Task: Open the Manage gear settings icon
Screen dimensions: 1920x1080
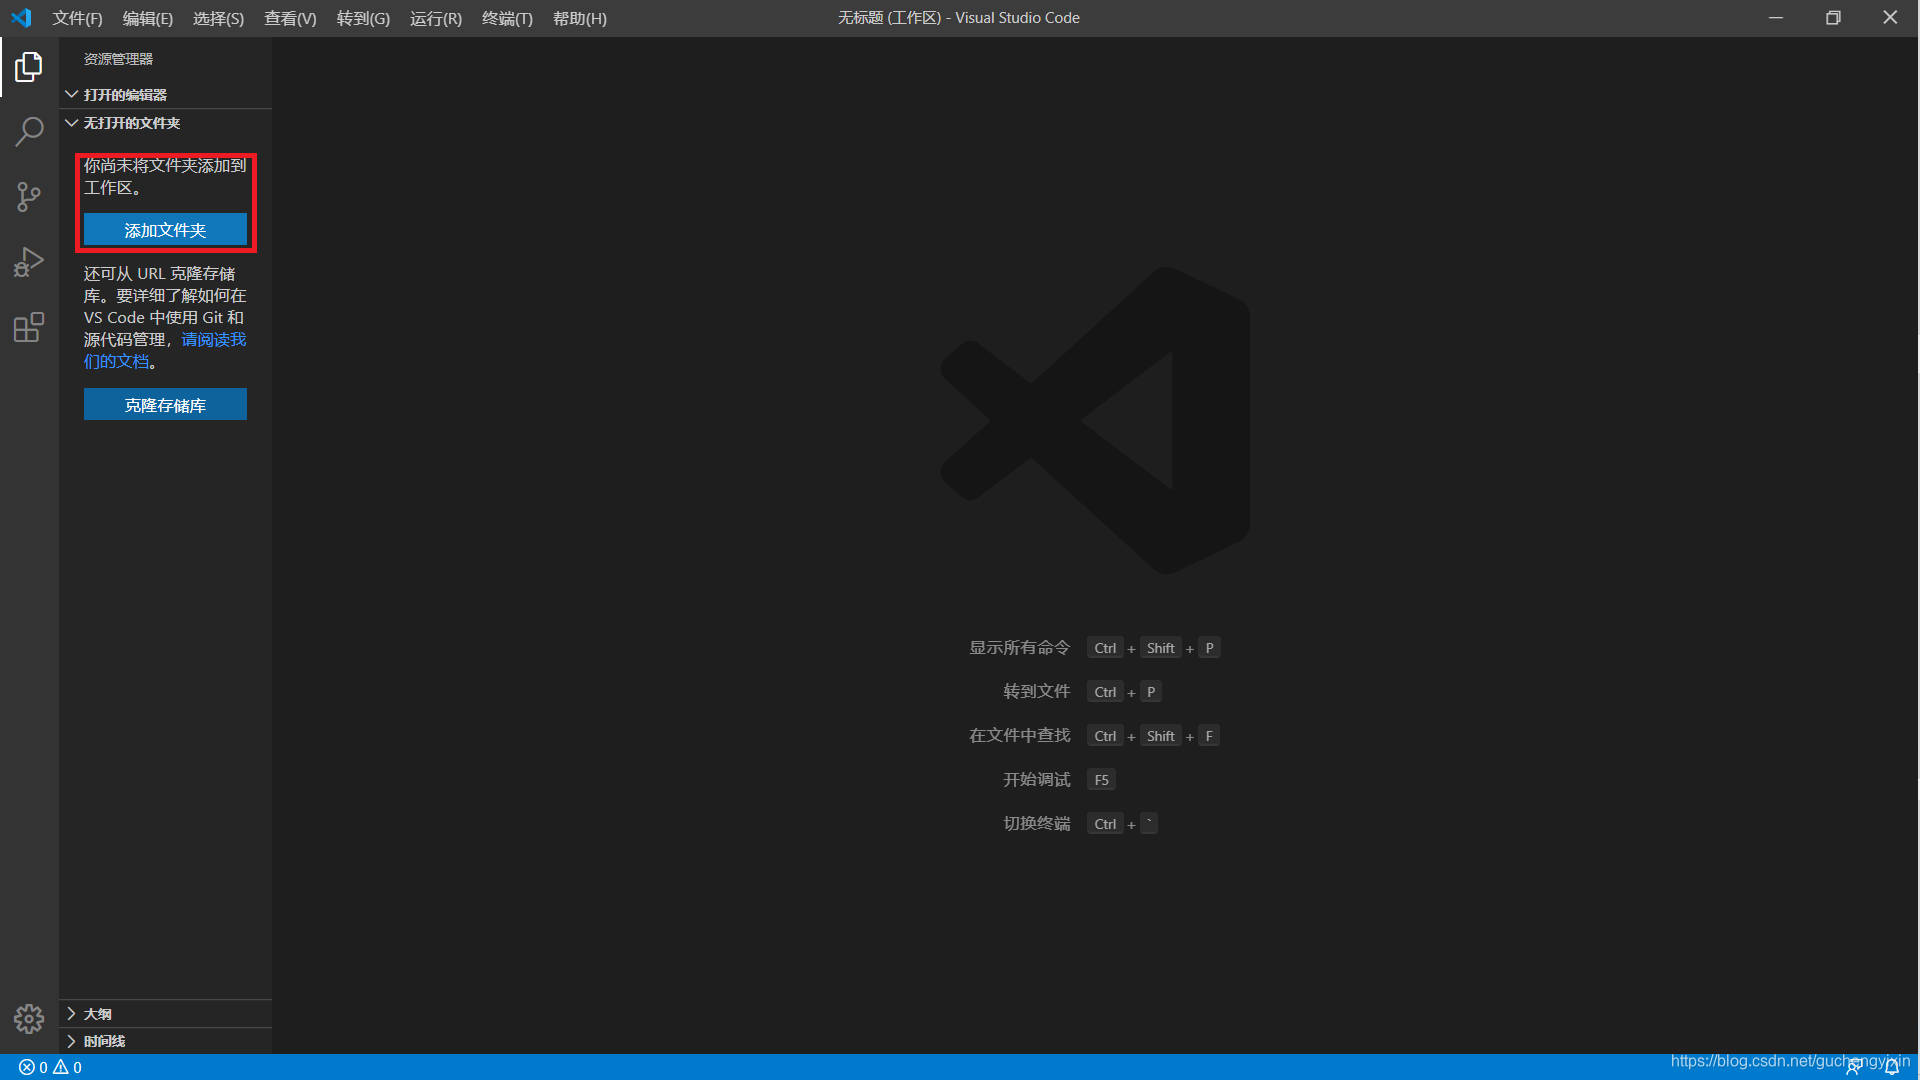Action: (29, 1019)
